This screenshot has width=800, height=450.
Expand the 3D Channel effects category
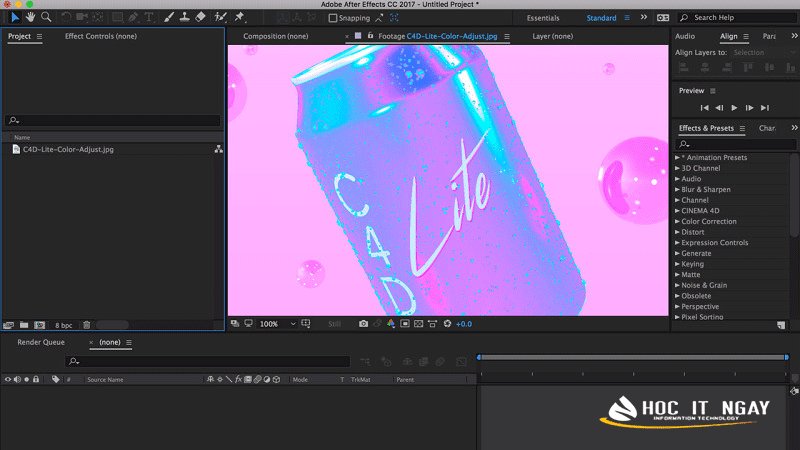pos(678,168)
